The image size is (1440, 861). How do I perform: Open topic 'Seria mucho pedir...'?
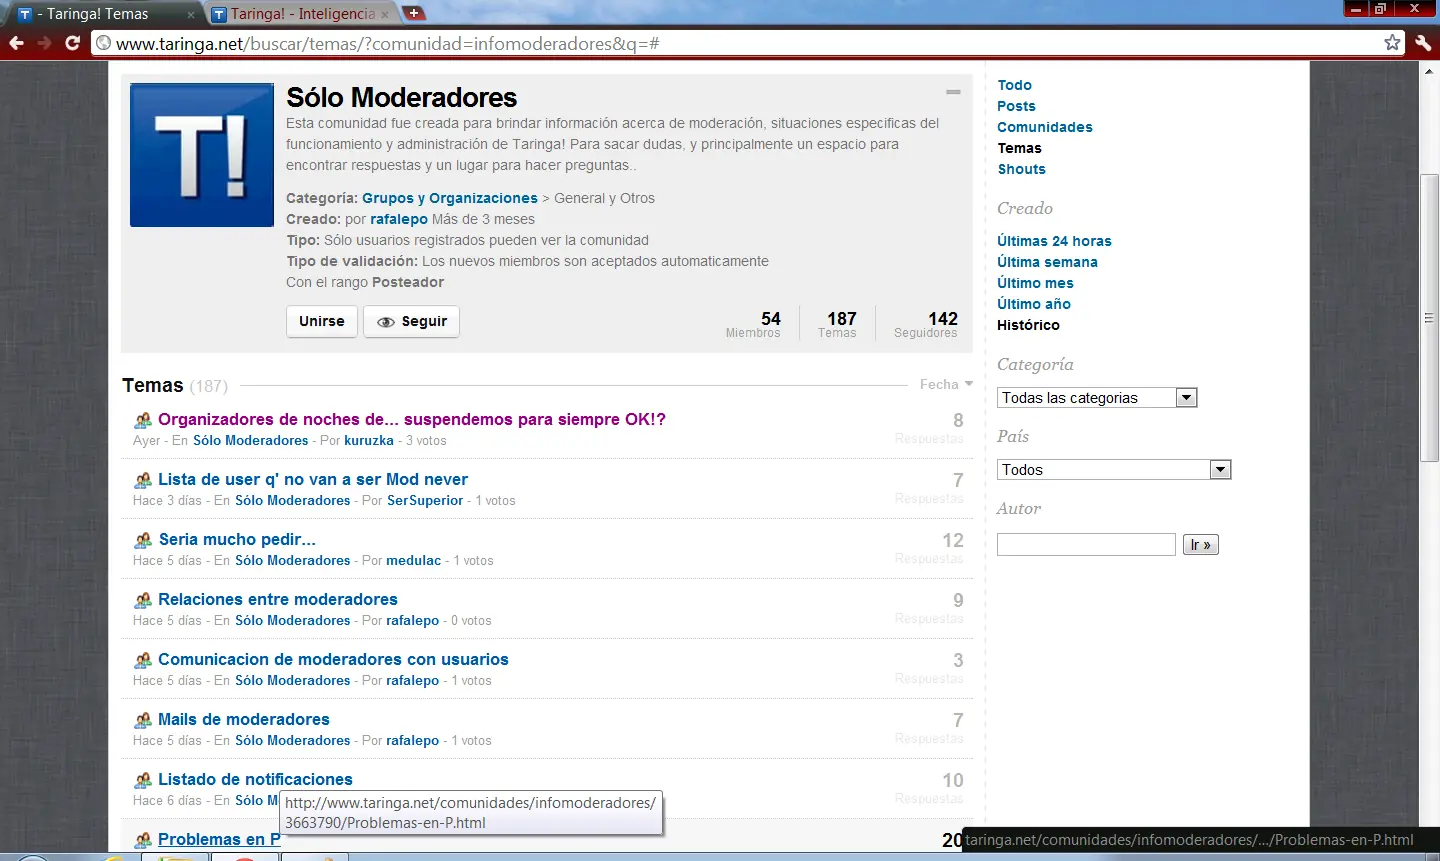point(237,539)
